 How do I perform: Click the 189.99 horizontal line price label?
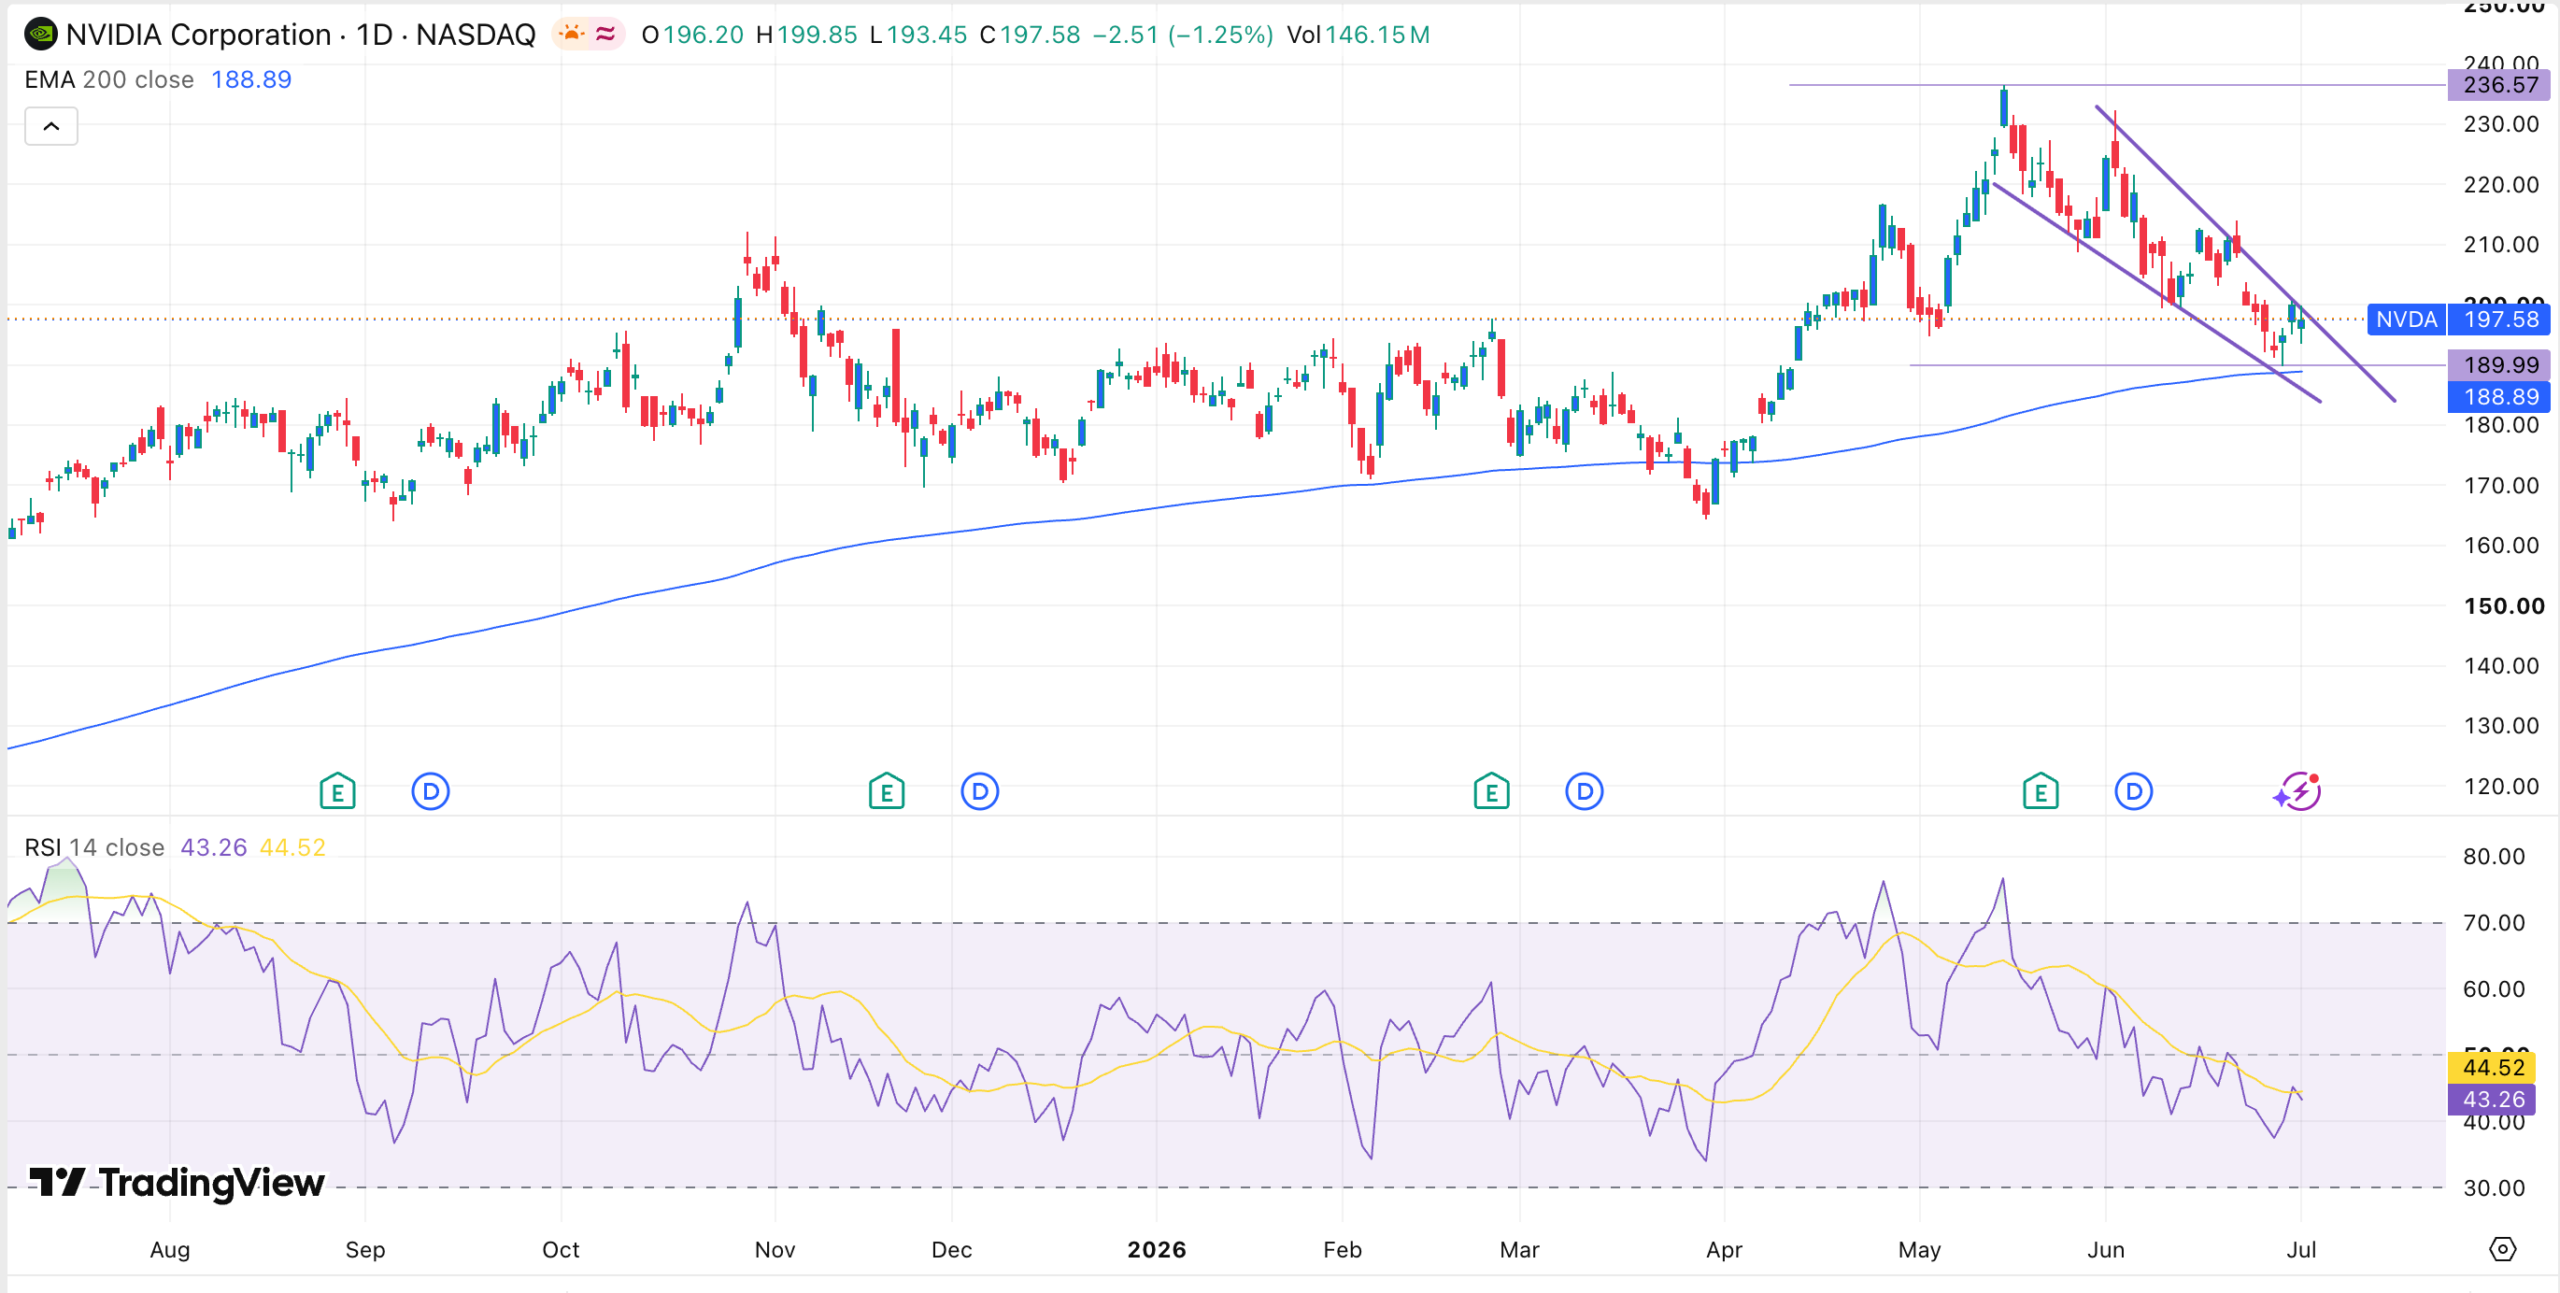[2499, 365]
